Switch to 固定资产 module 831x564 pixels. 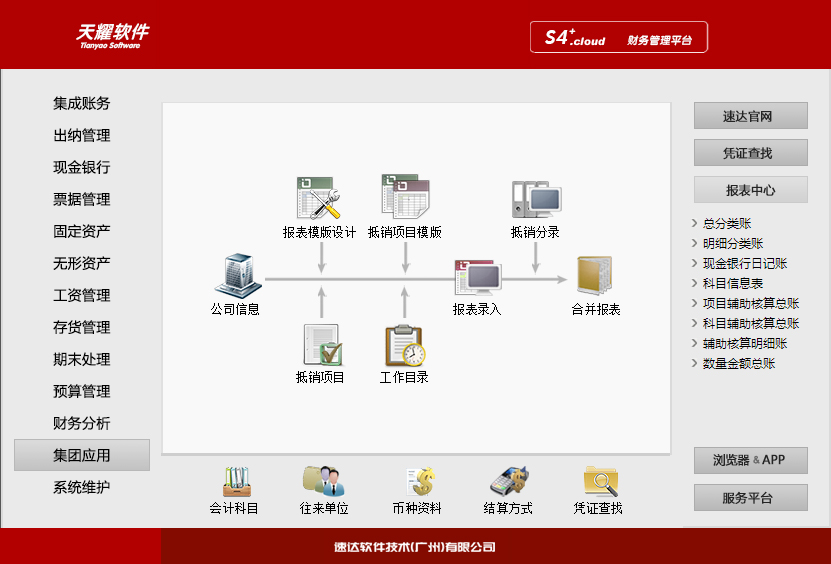82,231
